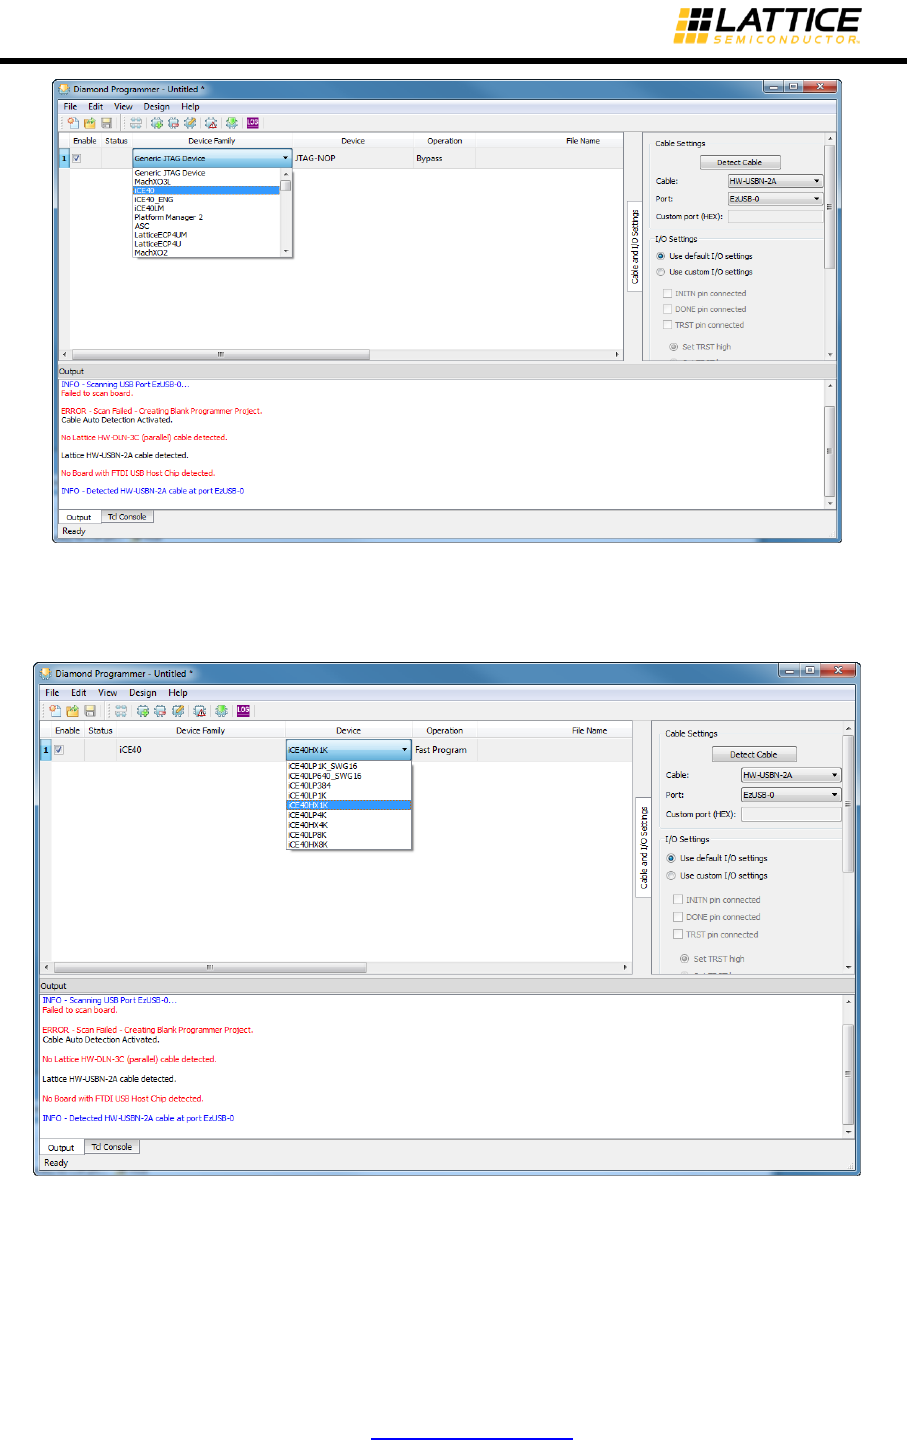Click New project icon in lower window toolbar
The height and width of the screenshot is (1440, 907).
tap(55, 711)
